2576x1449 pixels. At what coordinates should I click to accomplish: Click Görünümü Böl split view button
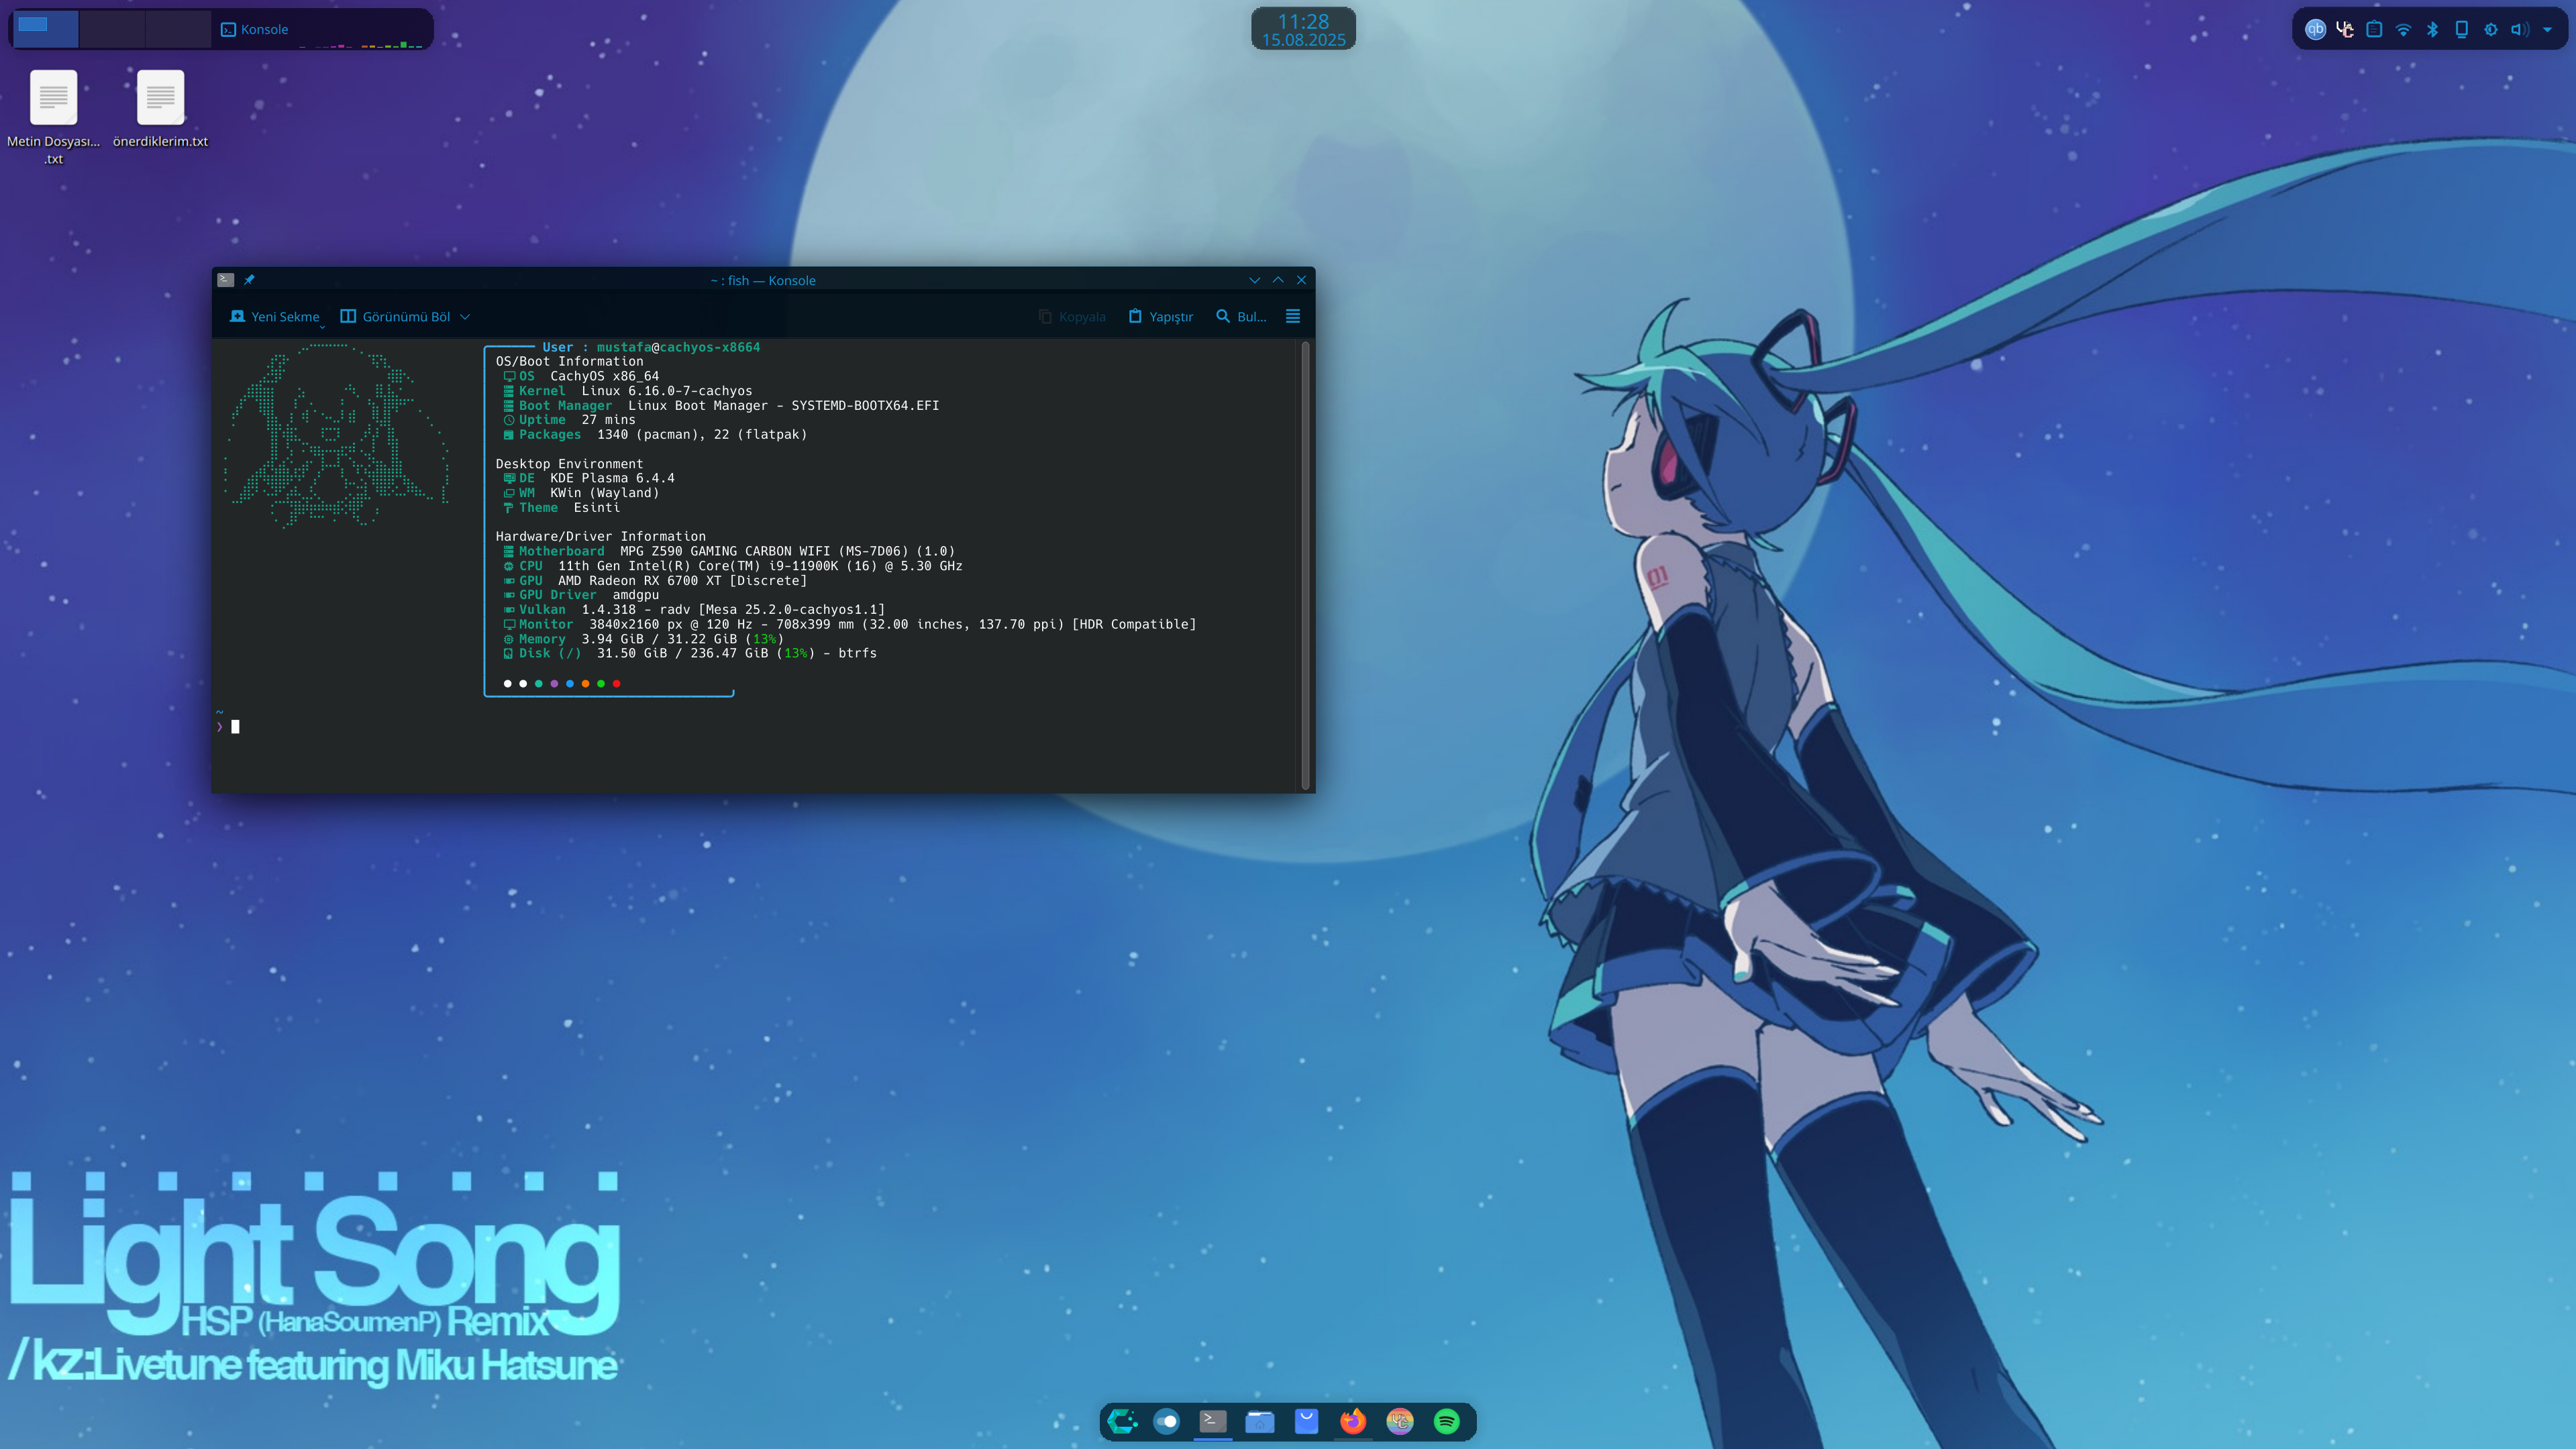point(395,316)
